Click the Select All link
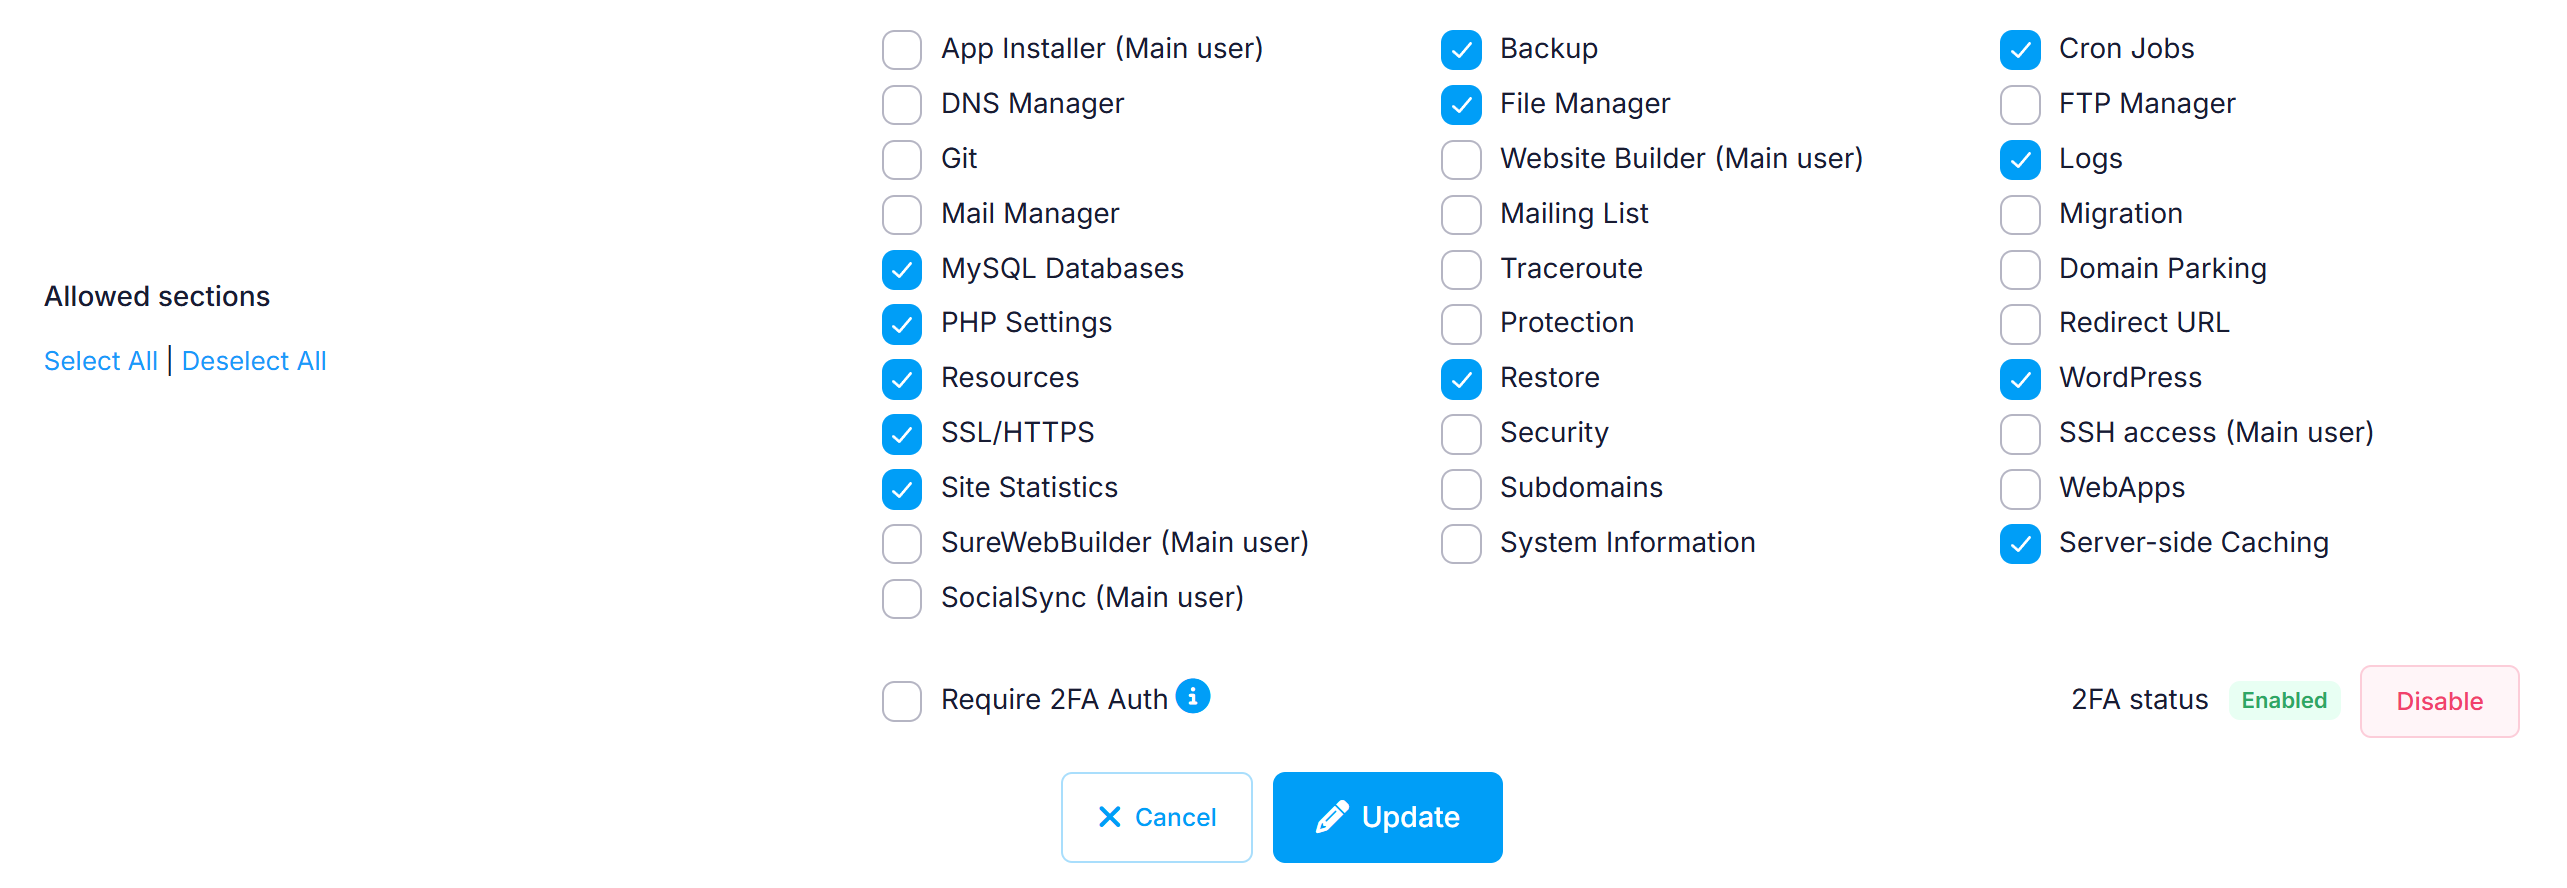This screenshot has width=2567, height=888. (100, 360)
